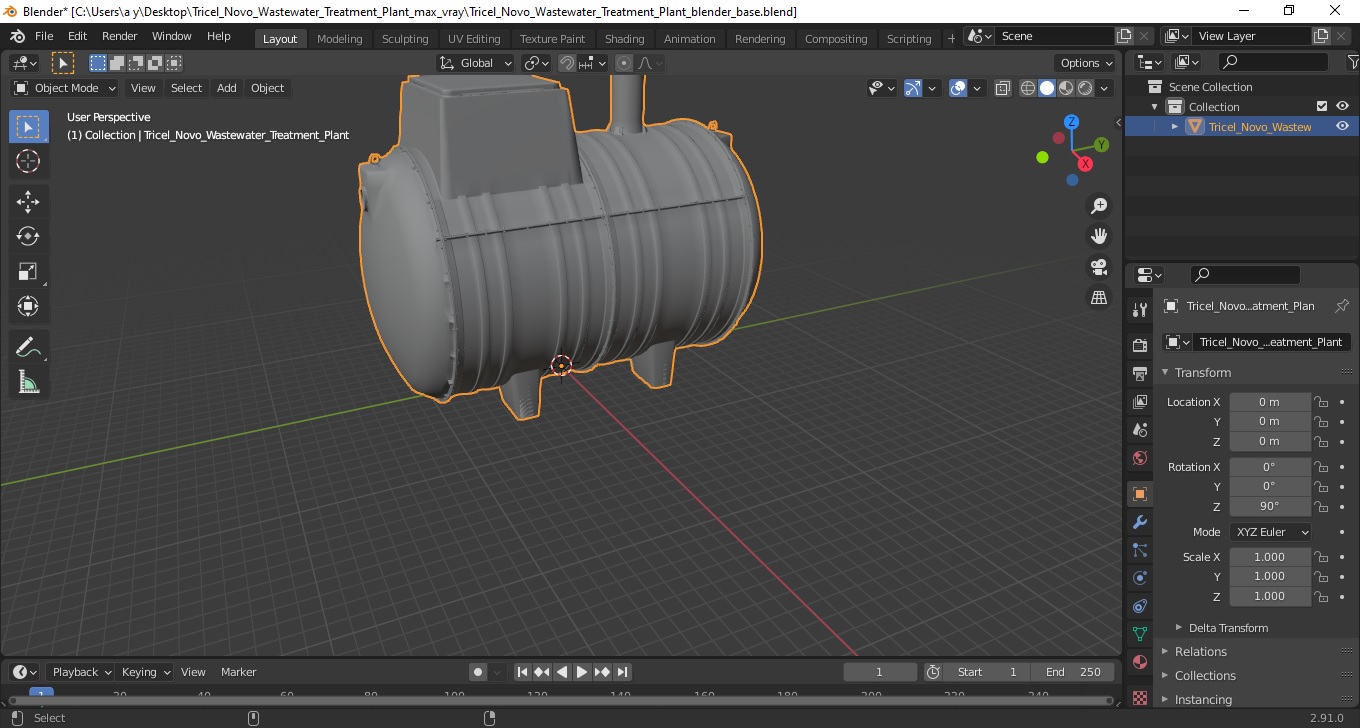
Task: Open the Keying dropdown
Action: tap(145, 672)
